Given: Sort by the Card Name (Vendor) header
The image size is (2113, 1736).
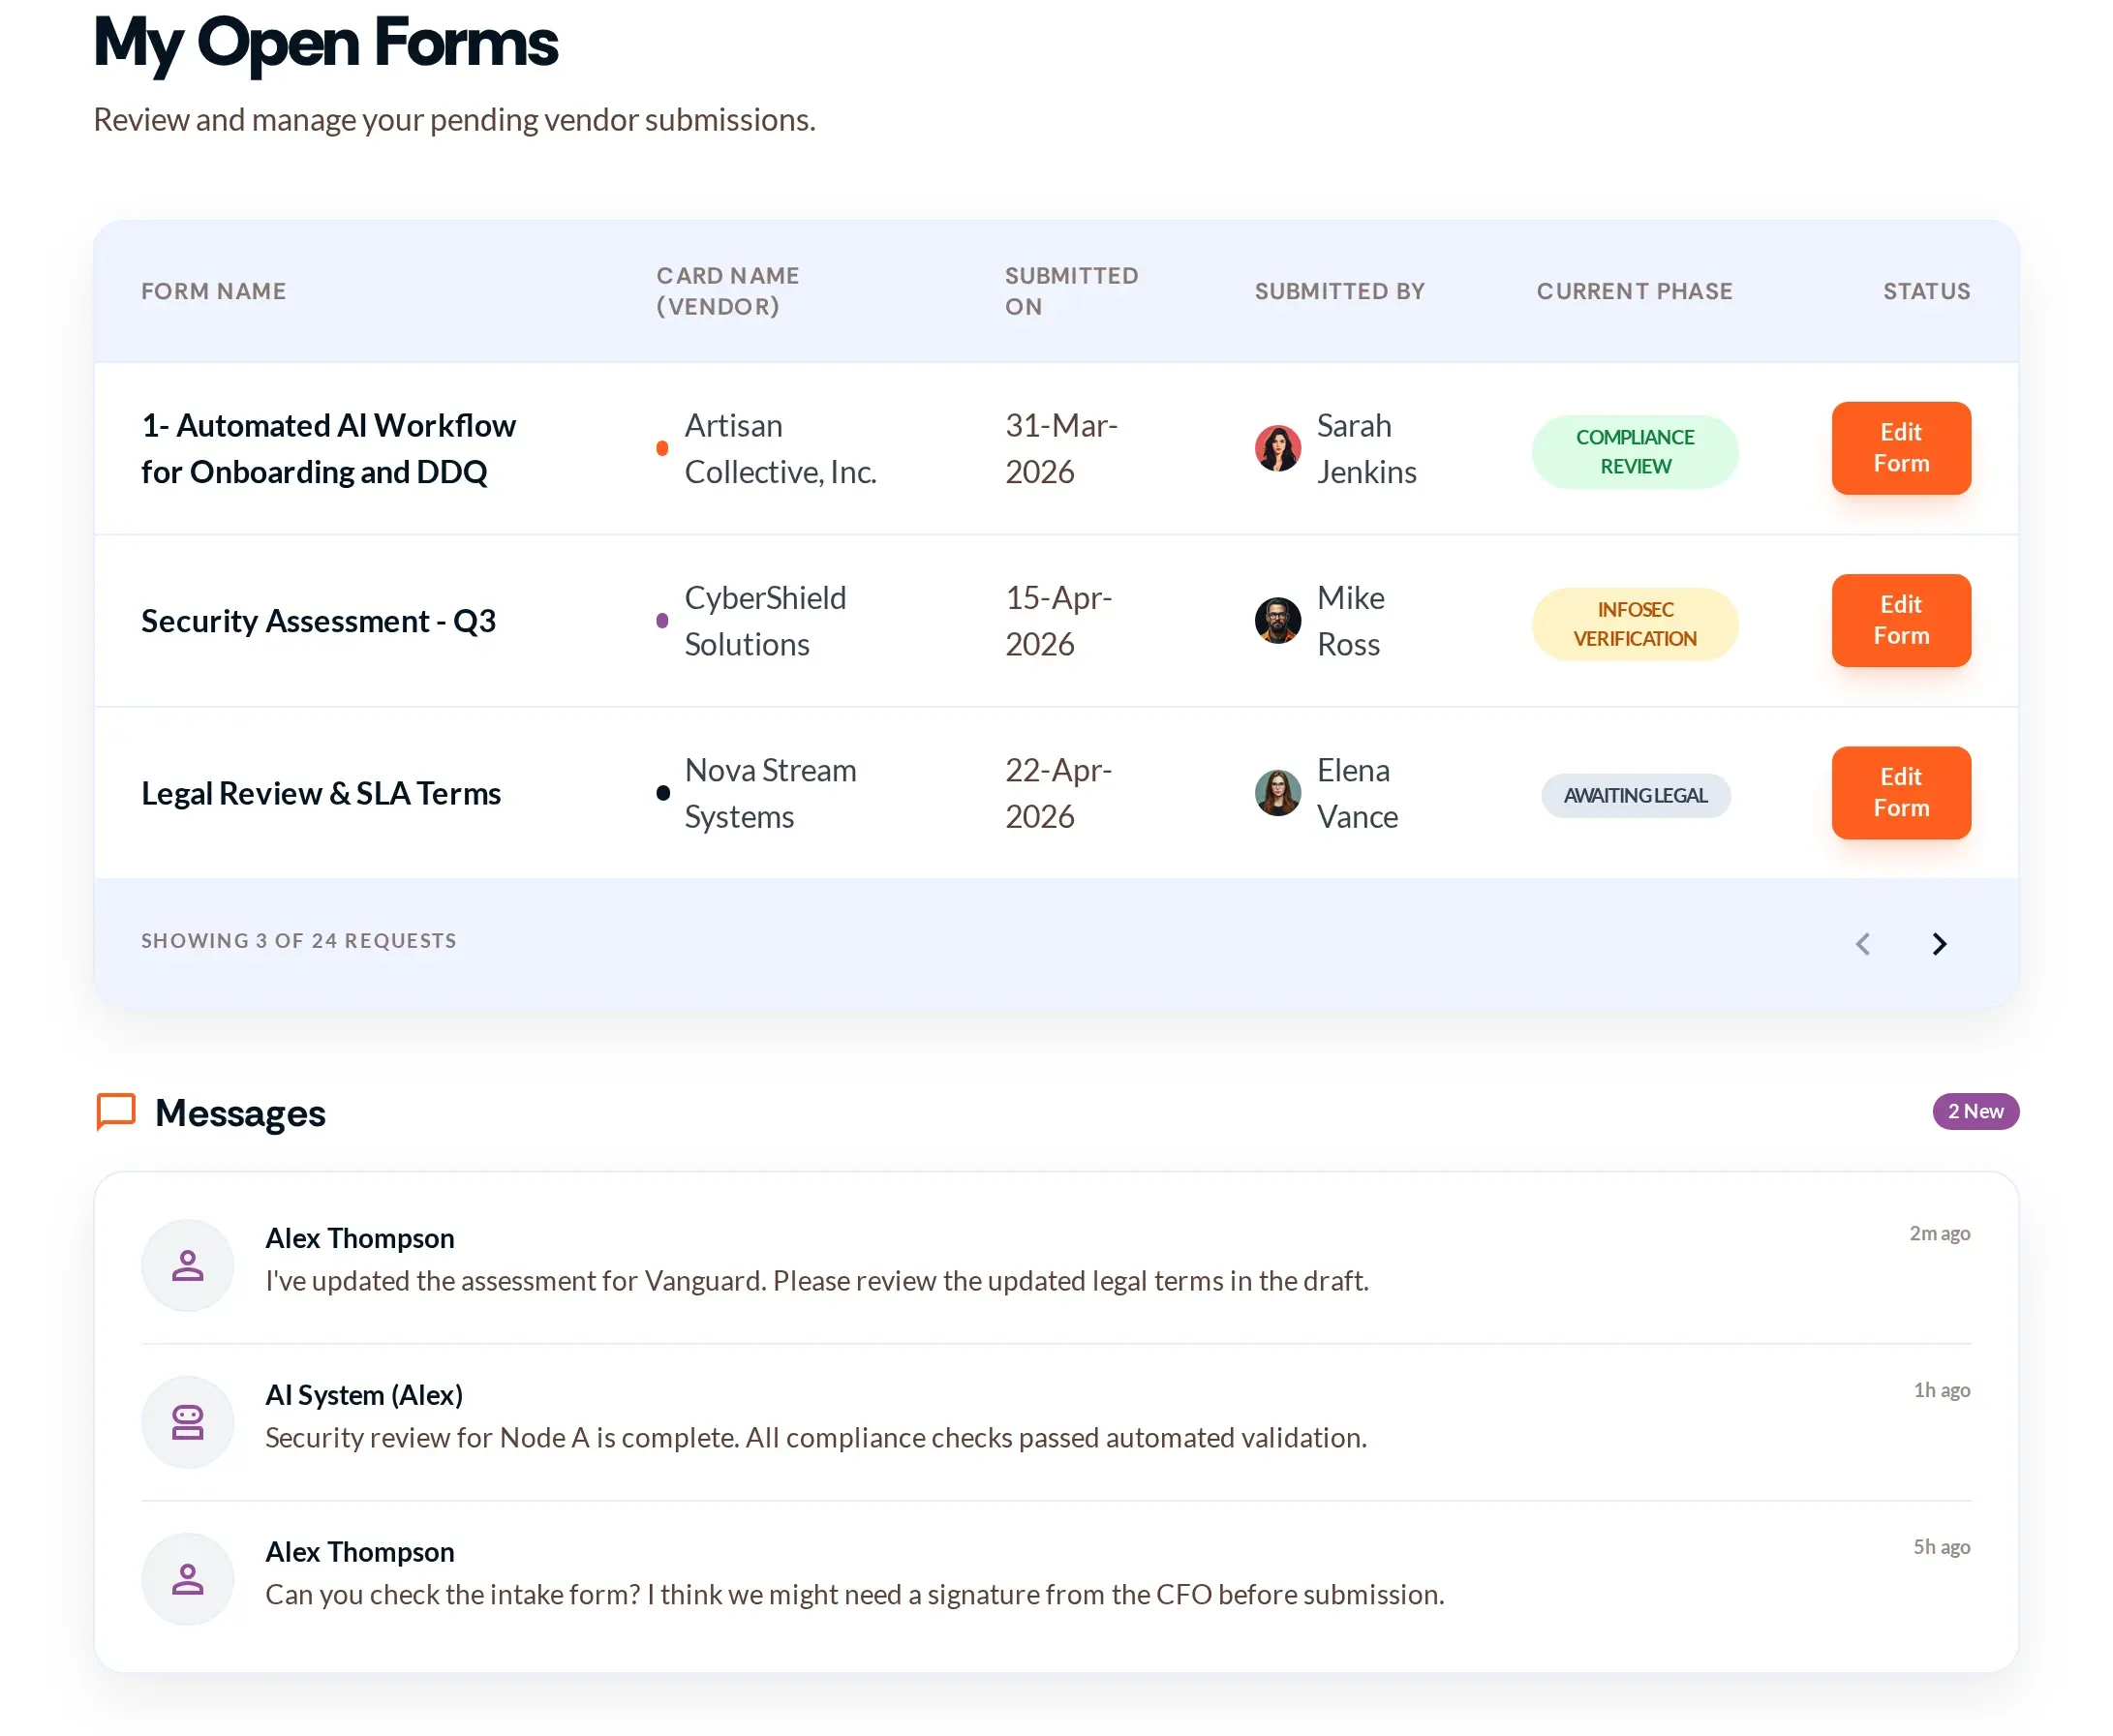Looking at the screenshot, I should click(727, 291).
